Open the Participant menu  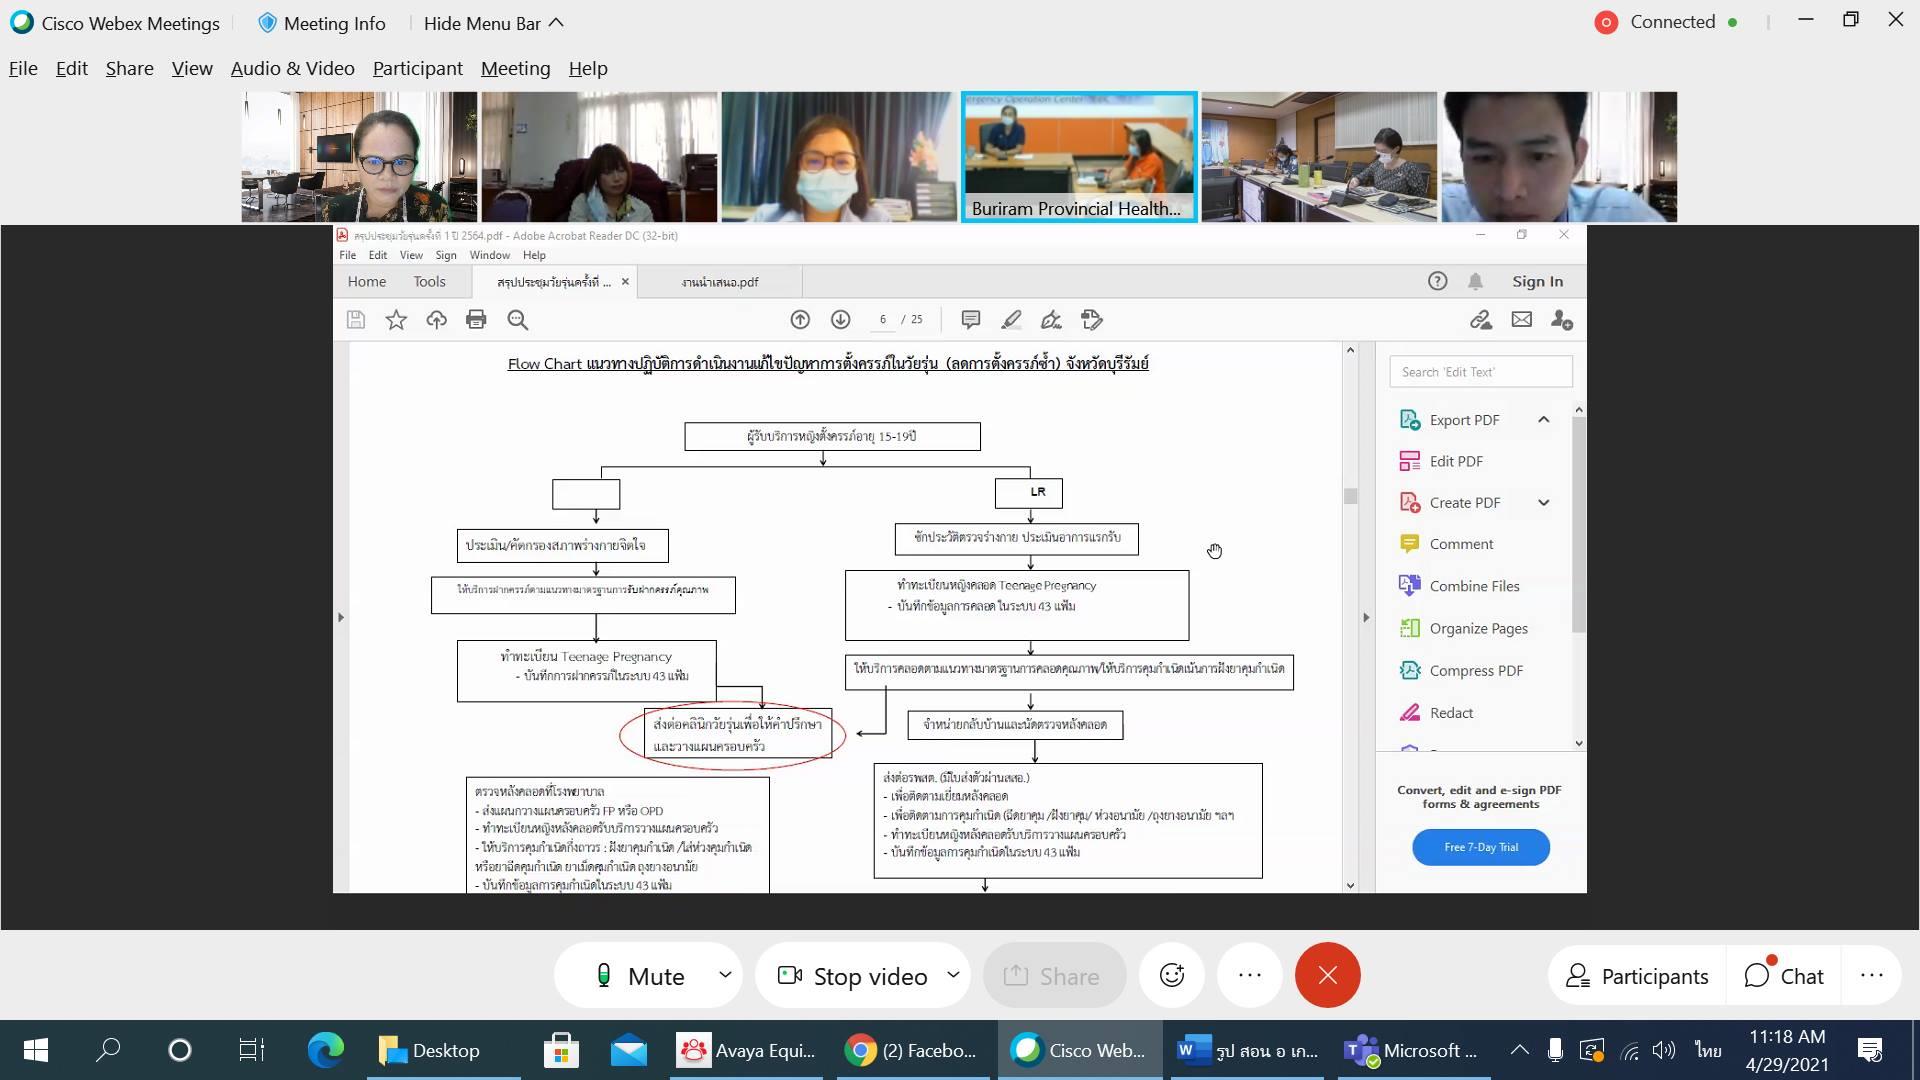tap(418, 68)
